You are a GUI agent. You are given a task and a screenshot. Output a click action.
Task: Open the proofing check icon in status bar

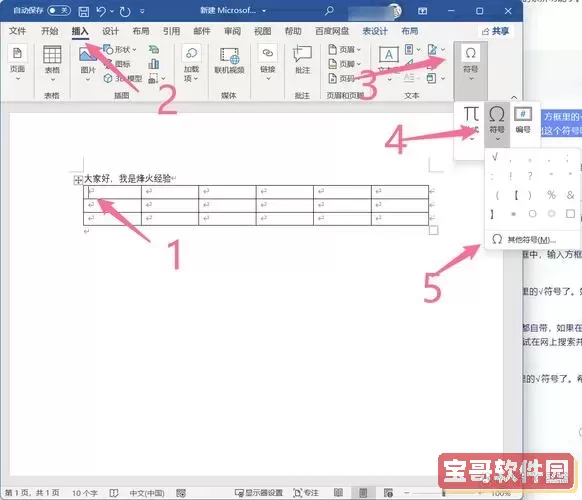click(114, 493)
